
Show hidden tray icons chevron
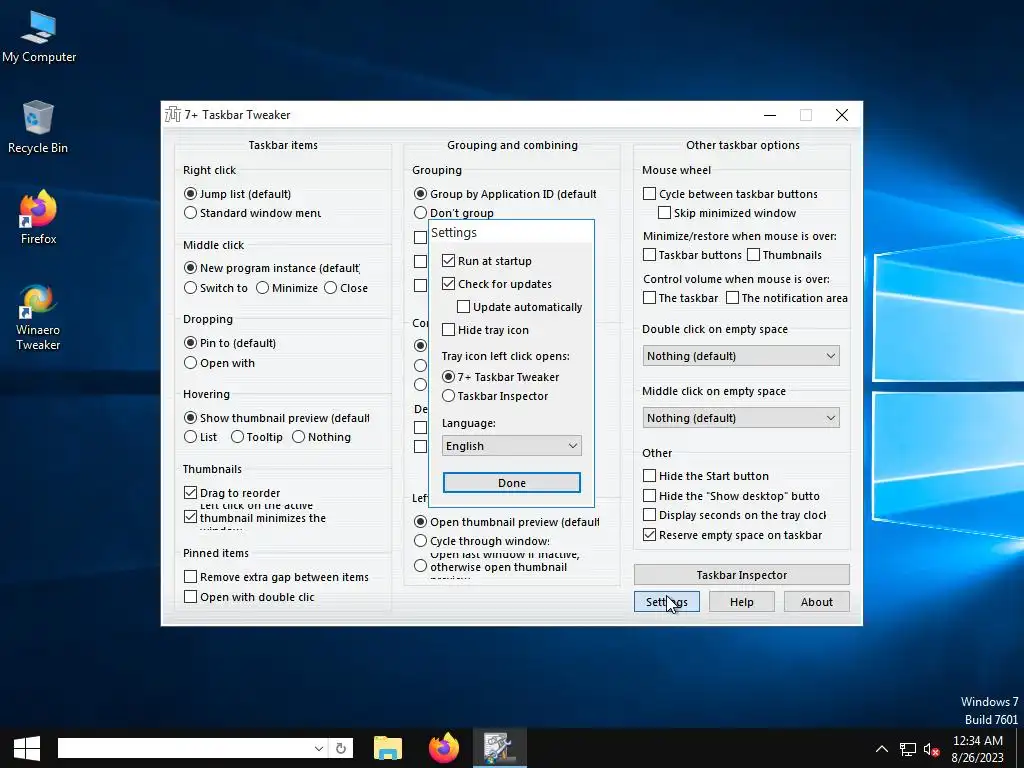[882, 749]
